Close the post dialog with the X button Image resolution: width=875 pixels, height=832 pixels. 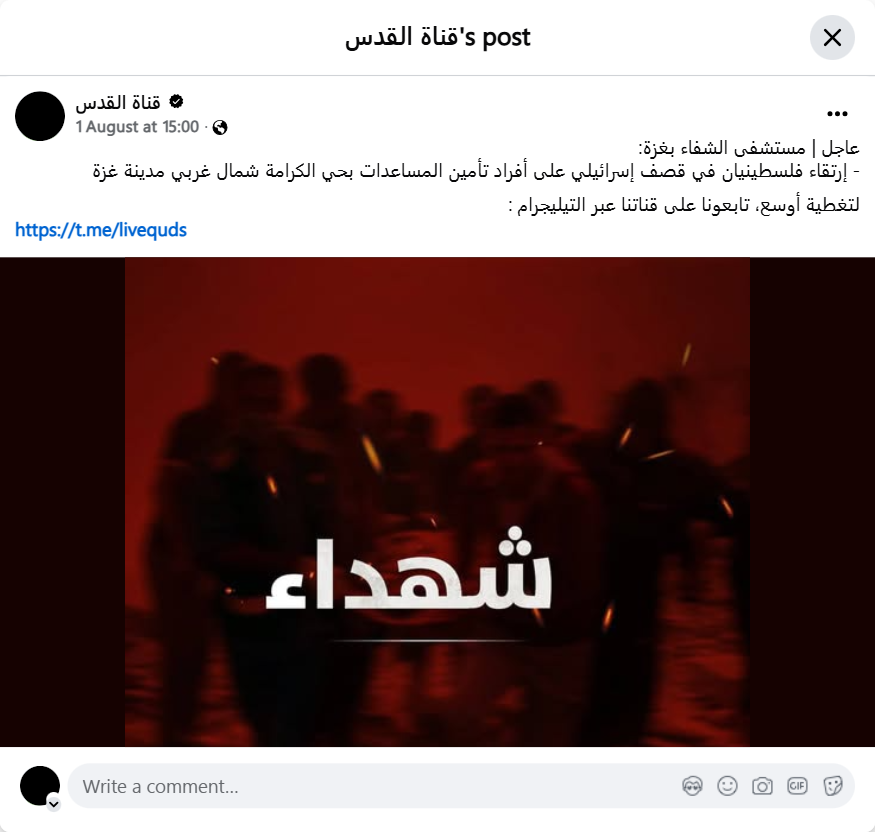click(832, 37)
